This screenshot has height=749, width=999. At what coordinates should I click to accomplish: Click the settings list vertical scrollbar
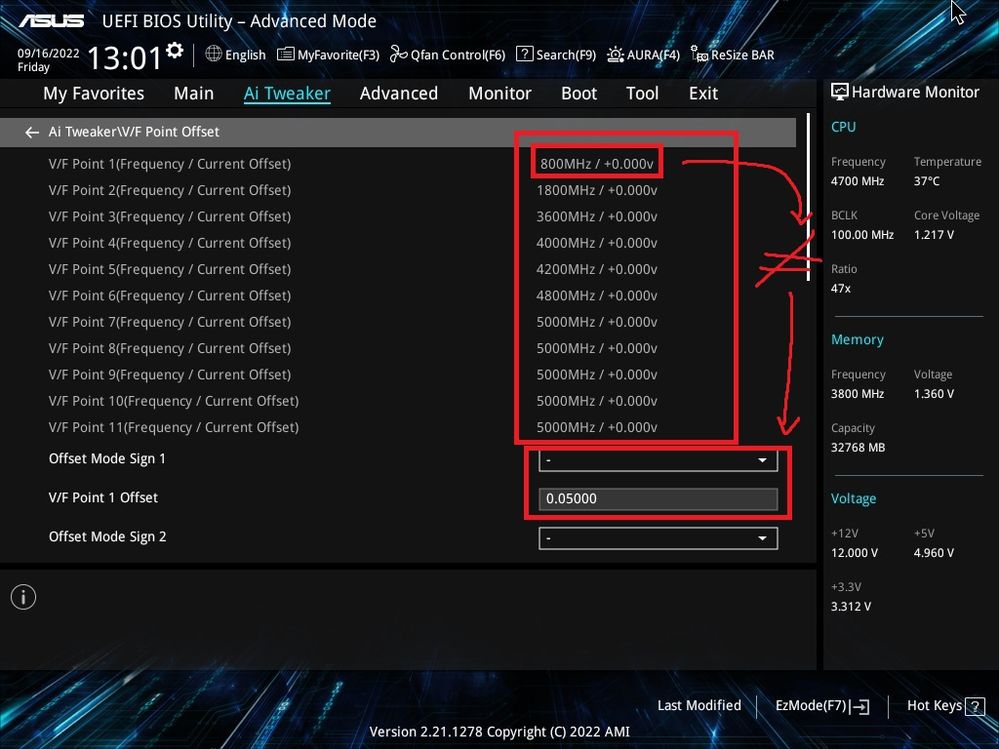pos(809,197)
